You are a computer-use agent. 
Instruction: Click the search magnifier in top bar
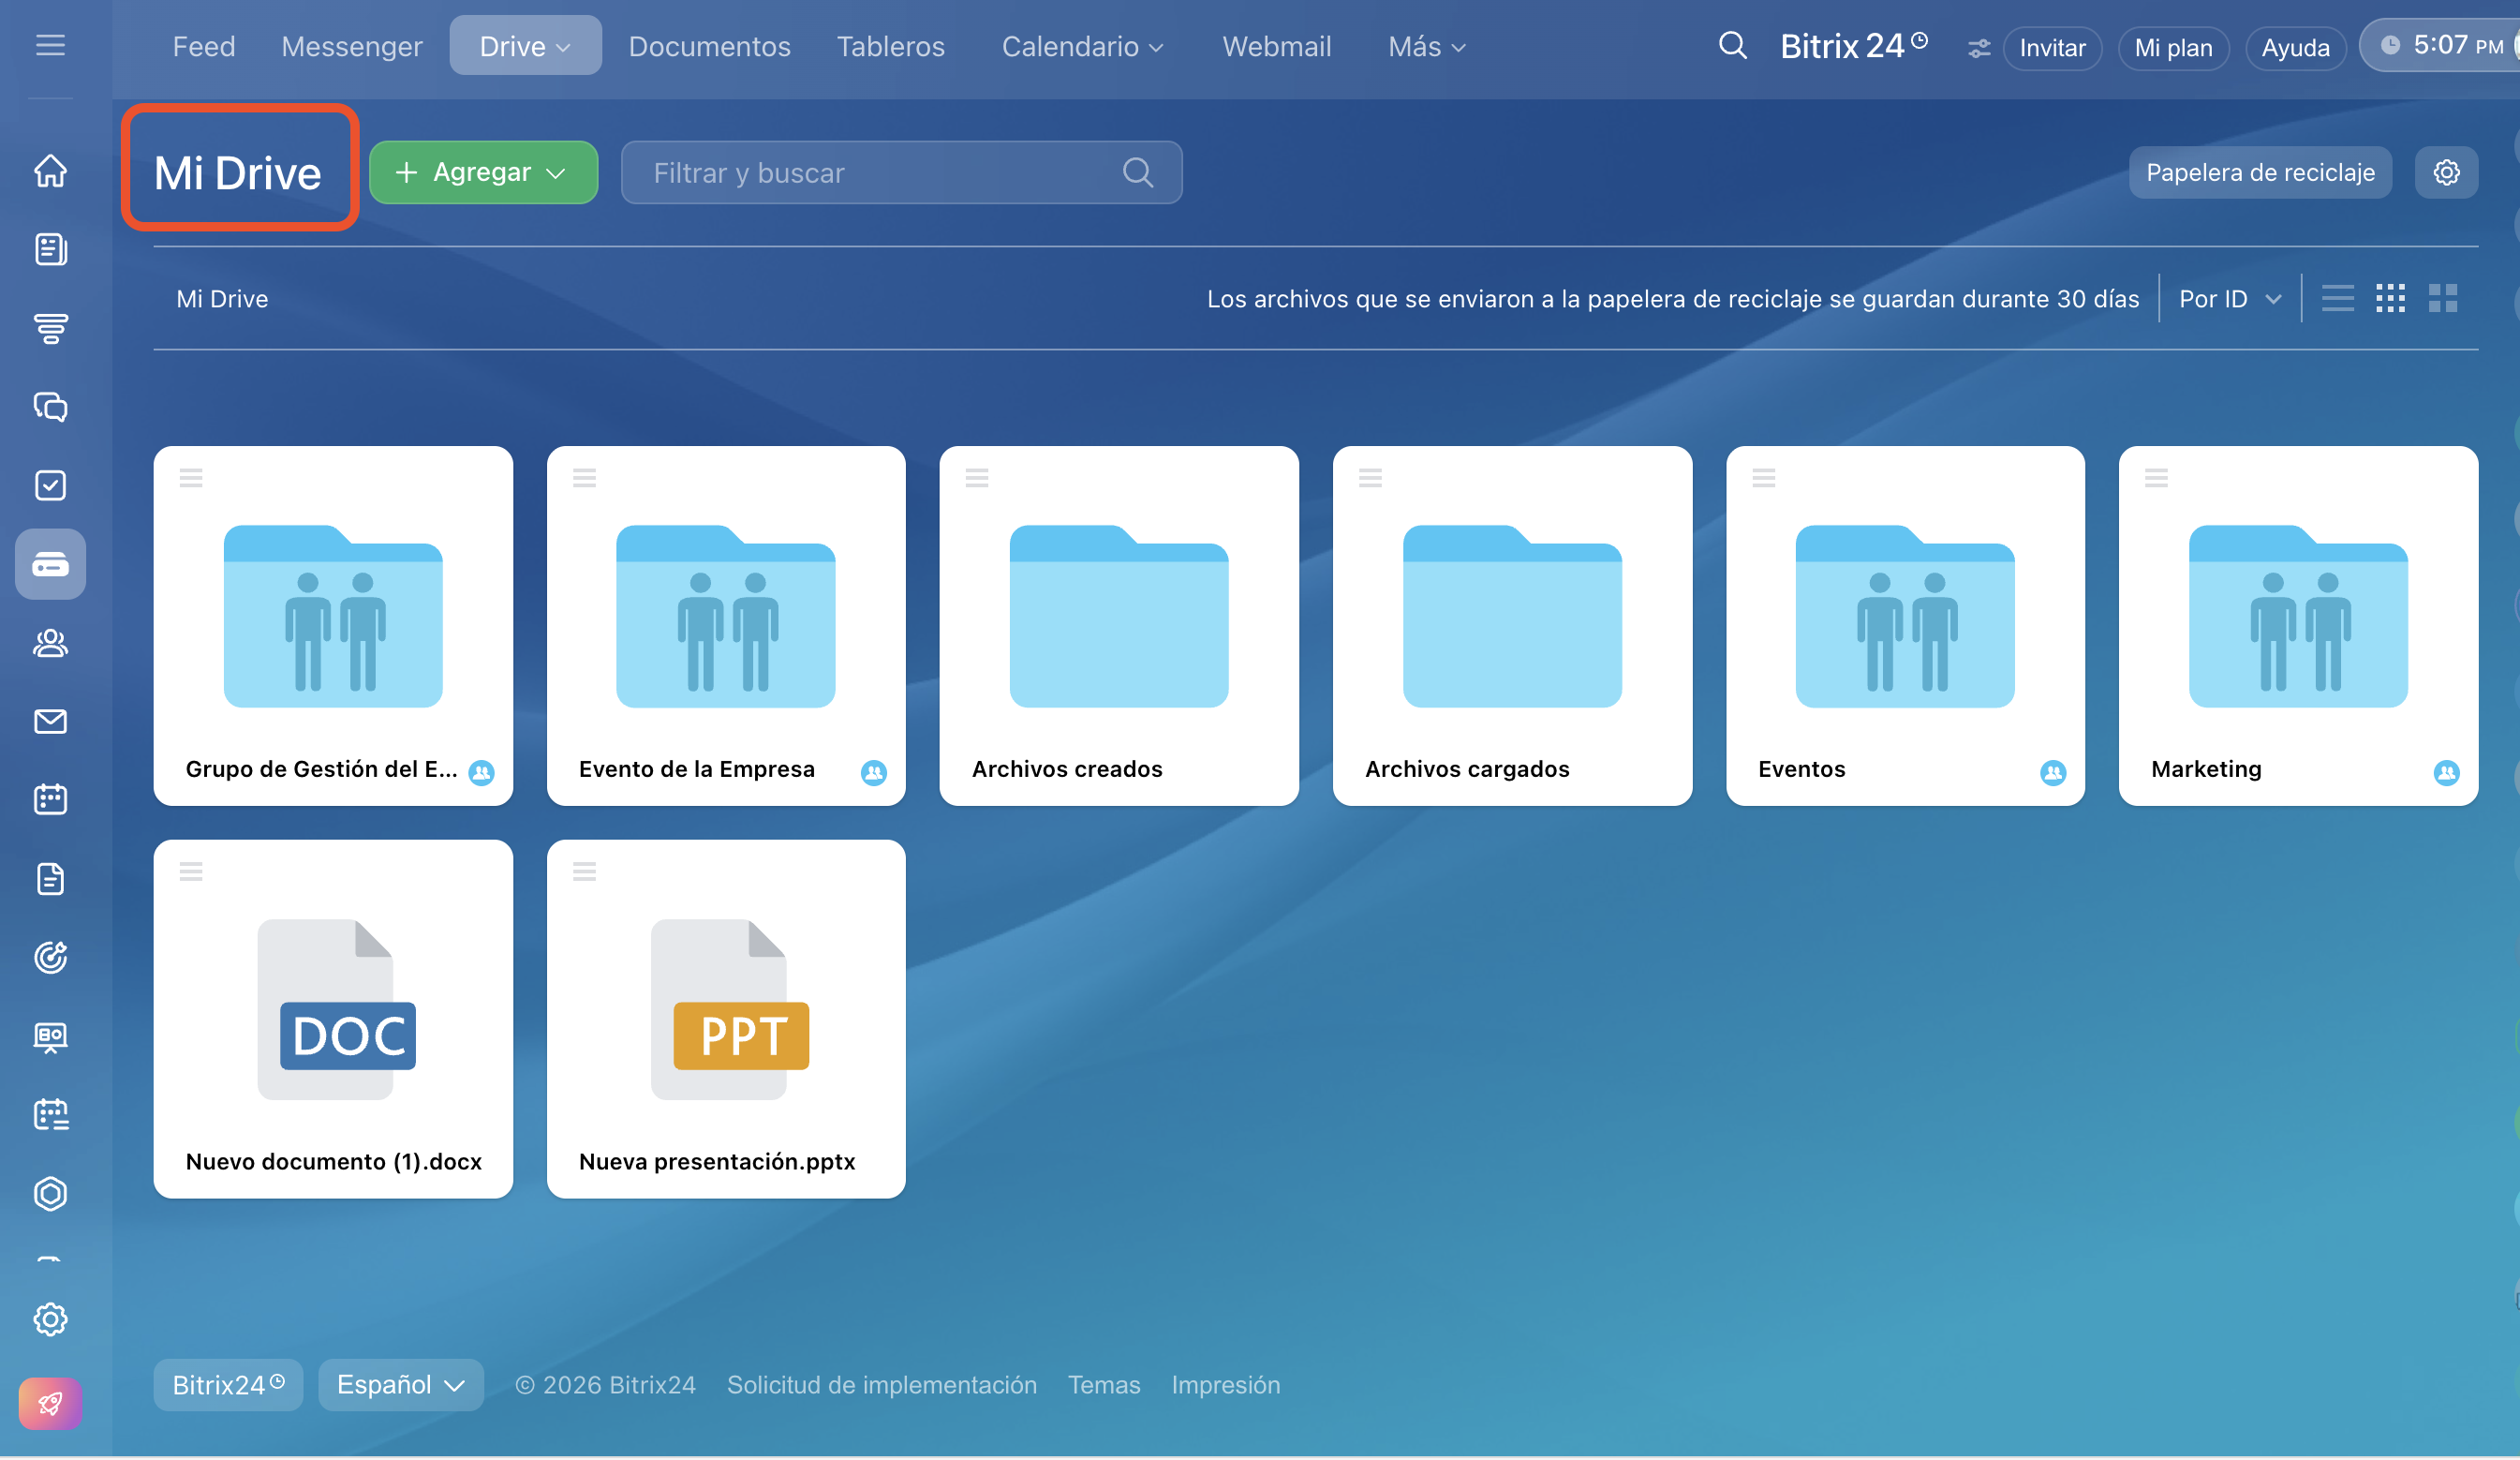[1732, 46]
